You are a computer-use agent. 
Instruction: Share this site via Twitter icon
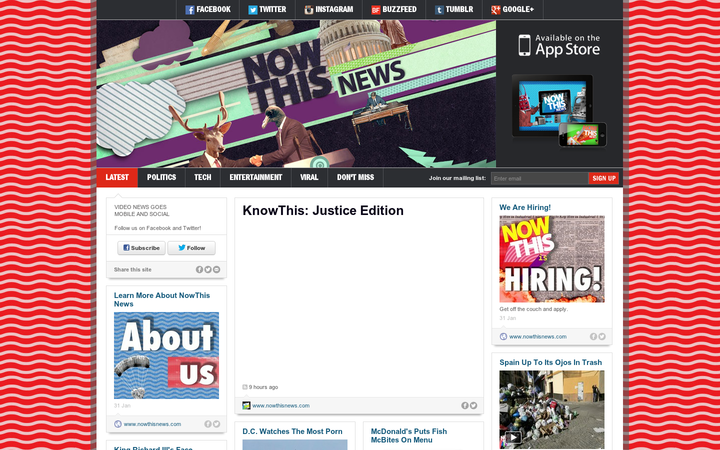coord(208,270)
